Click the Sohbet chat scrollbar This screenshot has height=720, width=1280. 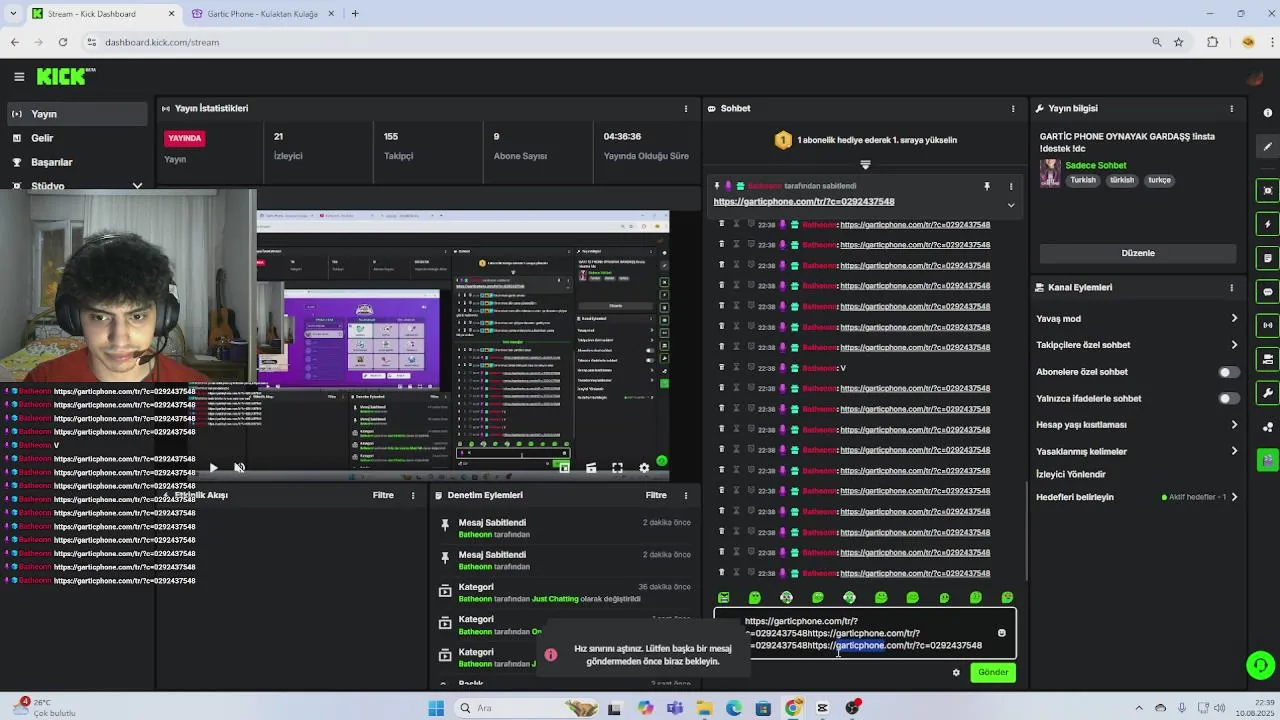(1026, 530)
